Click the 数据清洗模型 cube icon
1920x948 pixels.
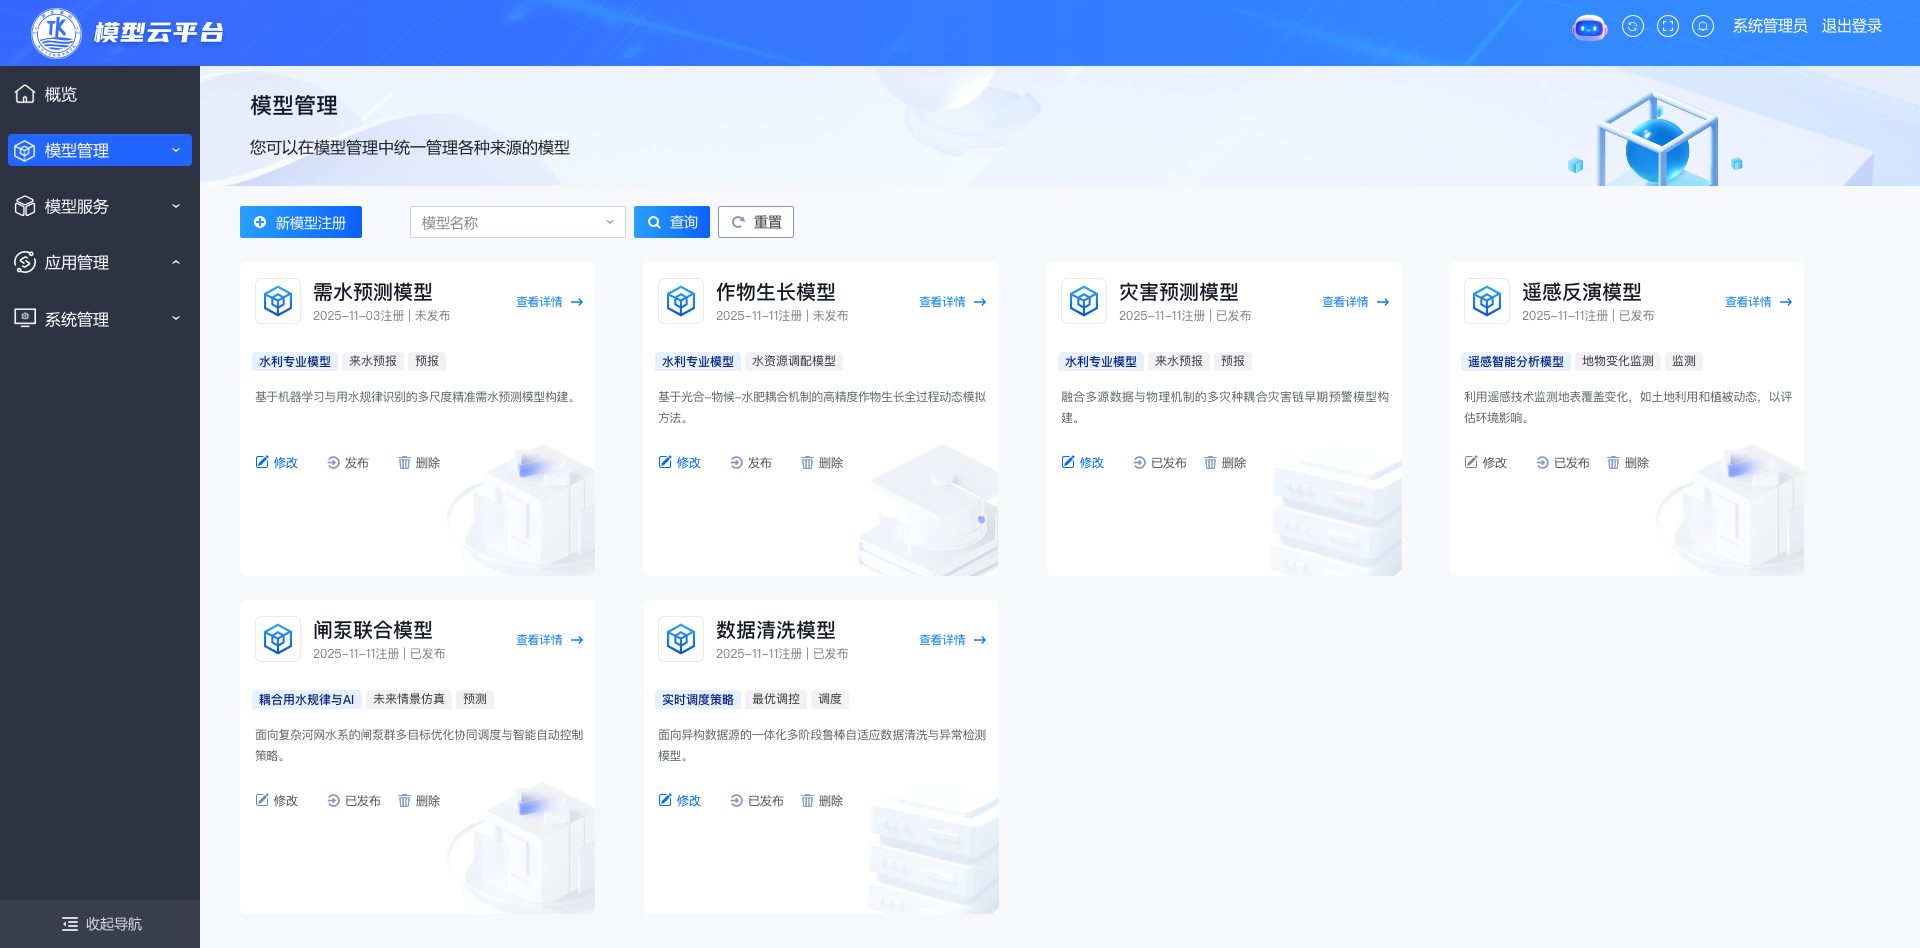(681, 639)
